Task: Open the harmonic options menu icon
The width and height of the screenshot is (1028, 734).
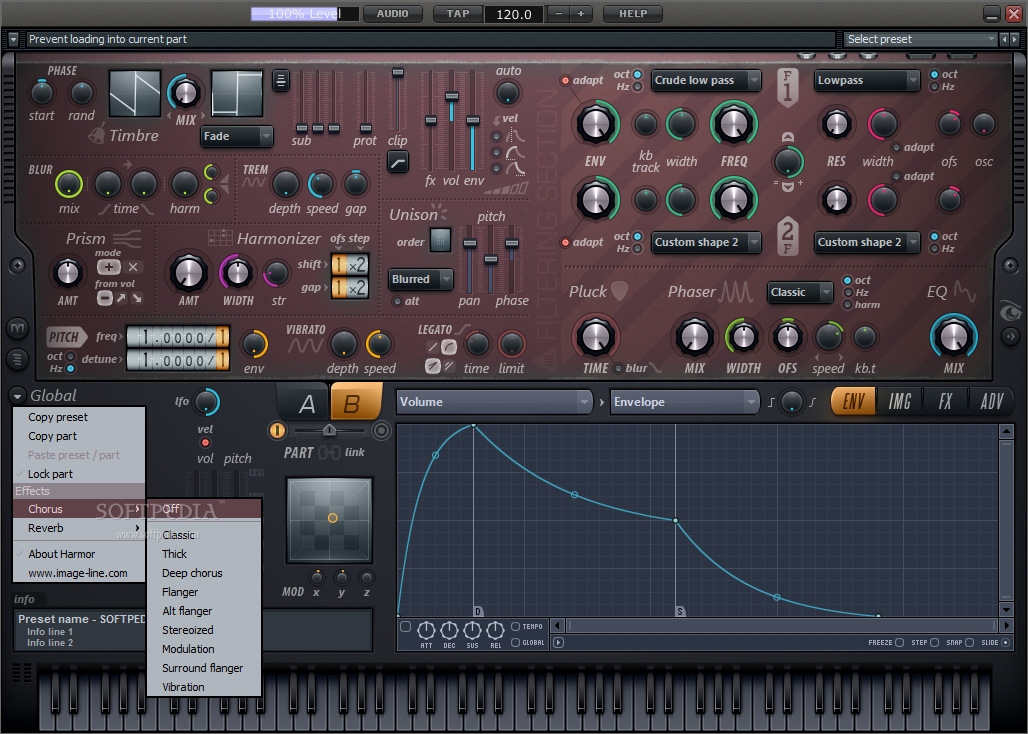Action: click(x=281, y=81)
